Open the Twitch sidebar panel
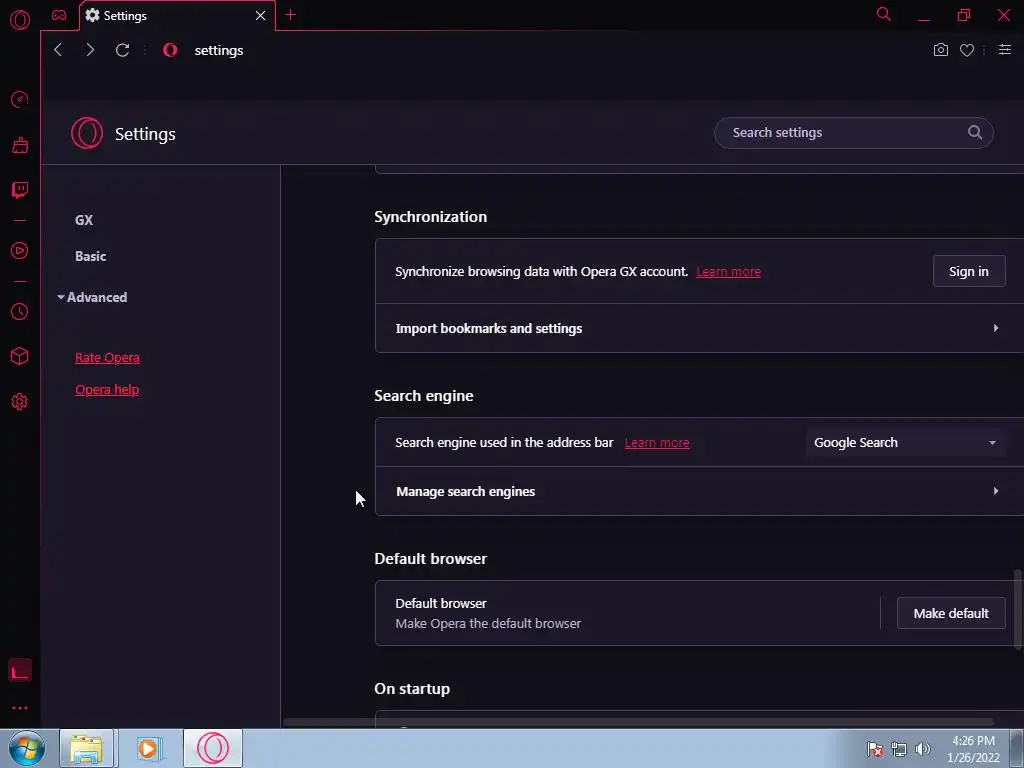The image size is (1024, 768). (20, 190)
